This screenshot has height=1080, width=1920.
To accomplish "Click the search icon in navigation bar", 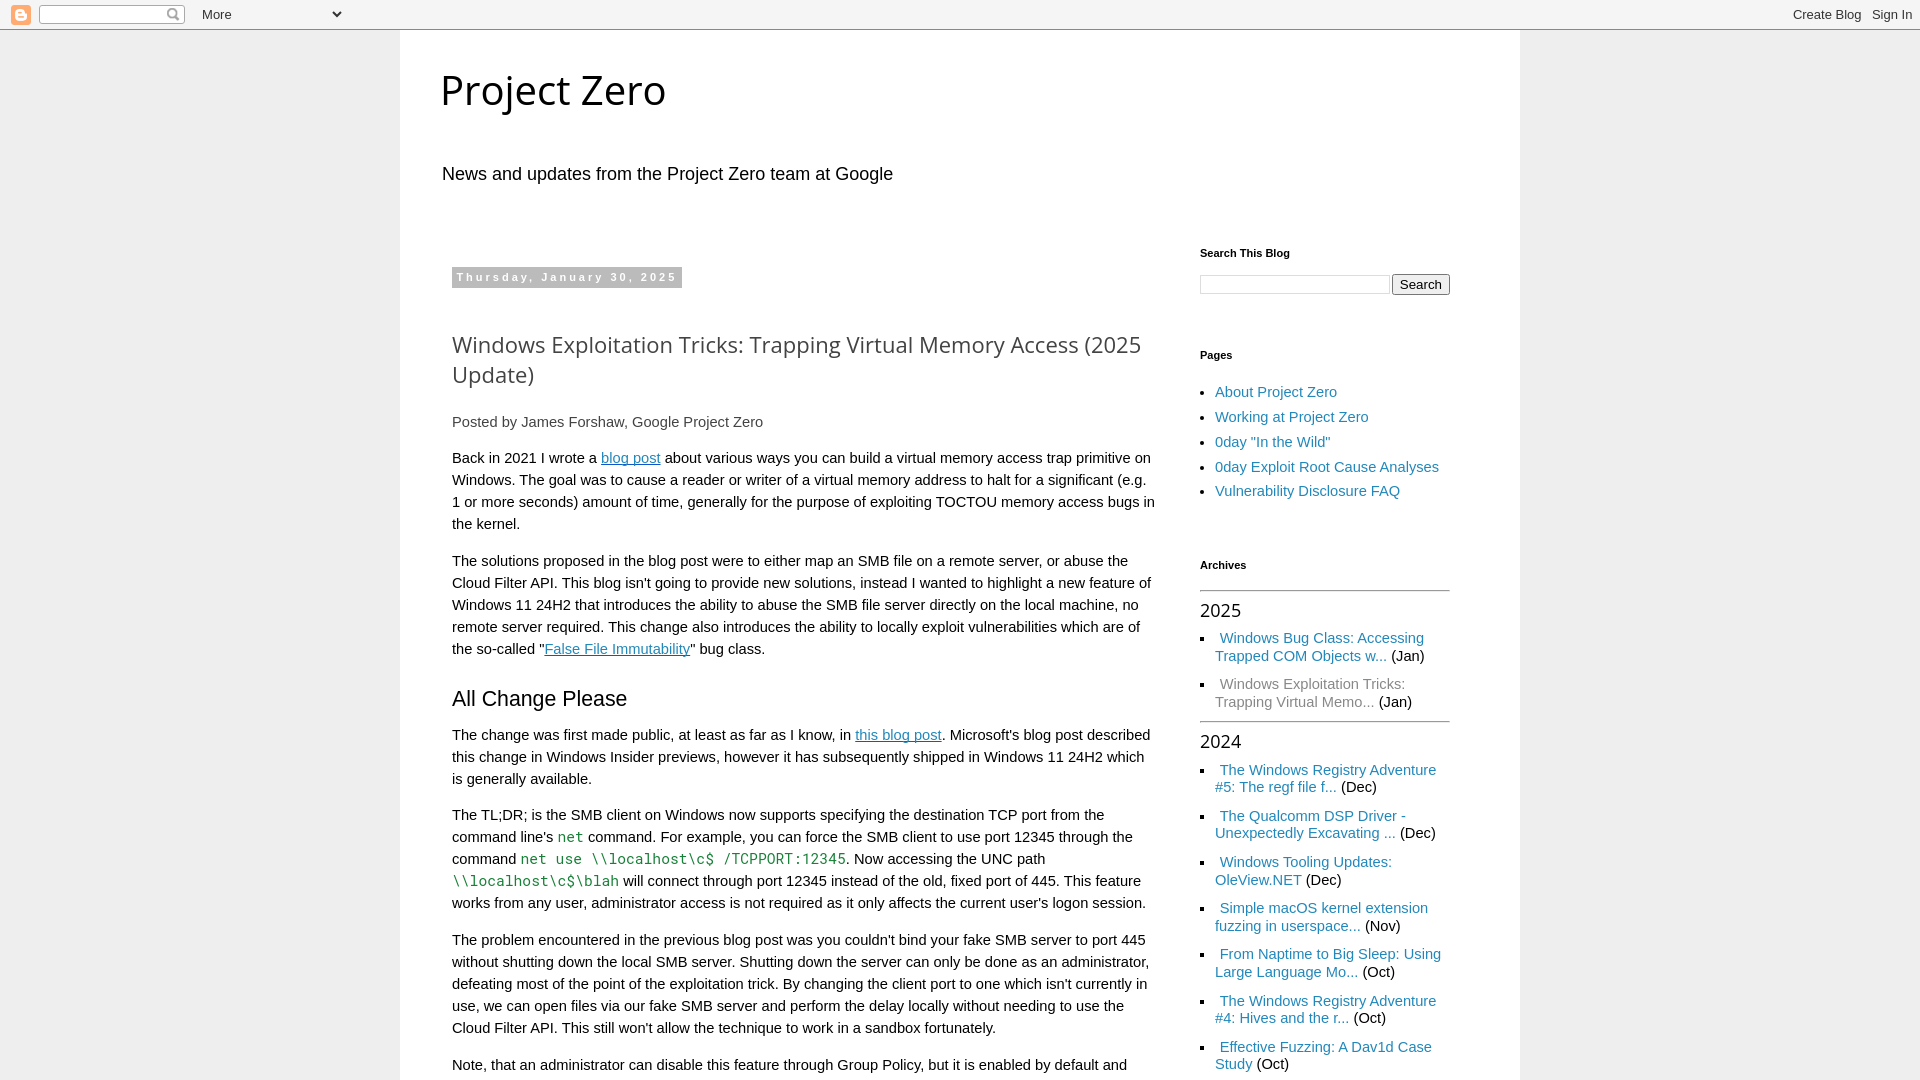I will pyautogui.click(x=173, y=15).
